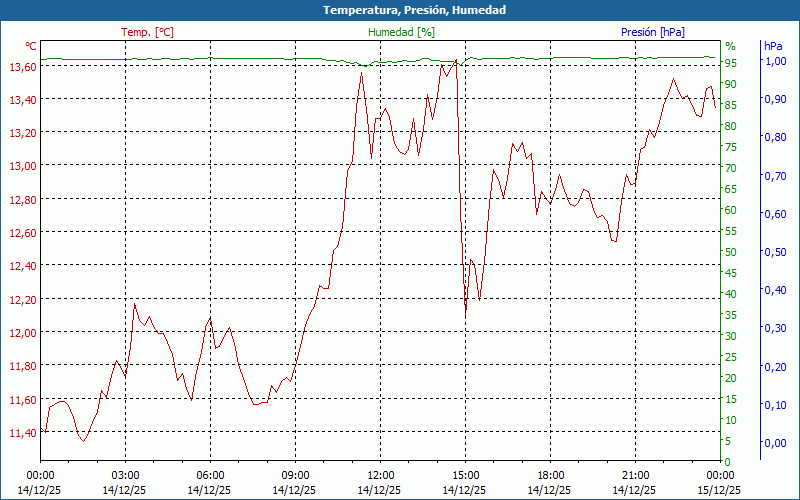Click the 12:00 time axis label
The image size is (800, 500).
click(380, 475)
